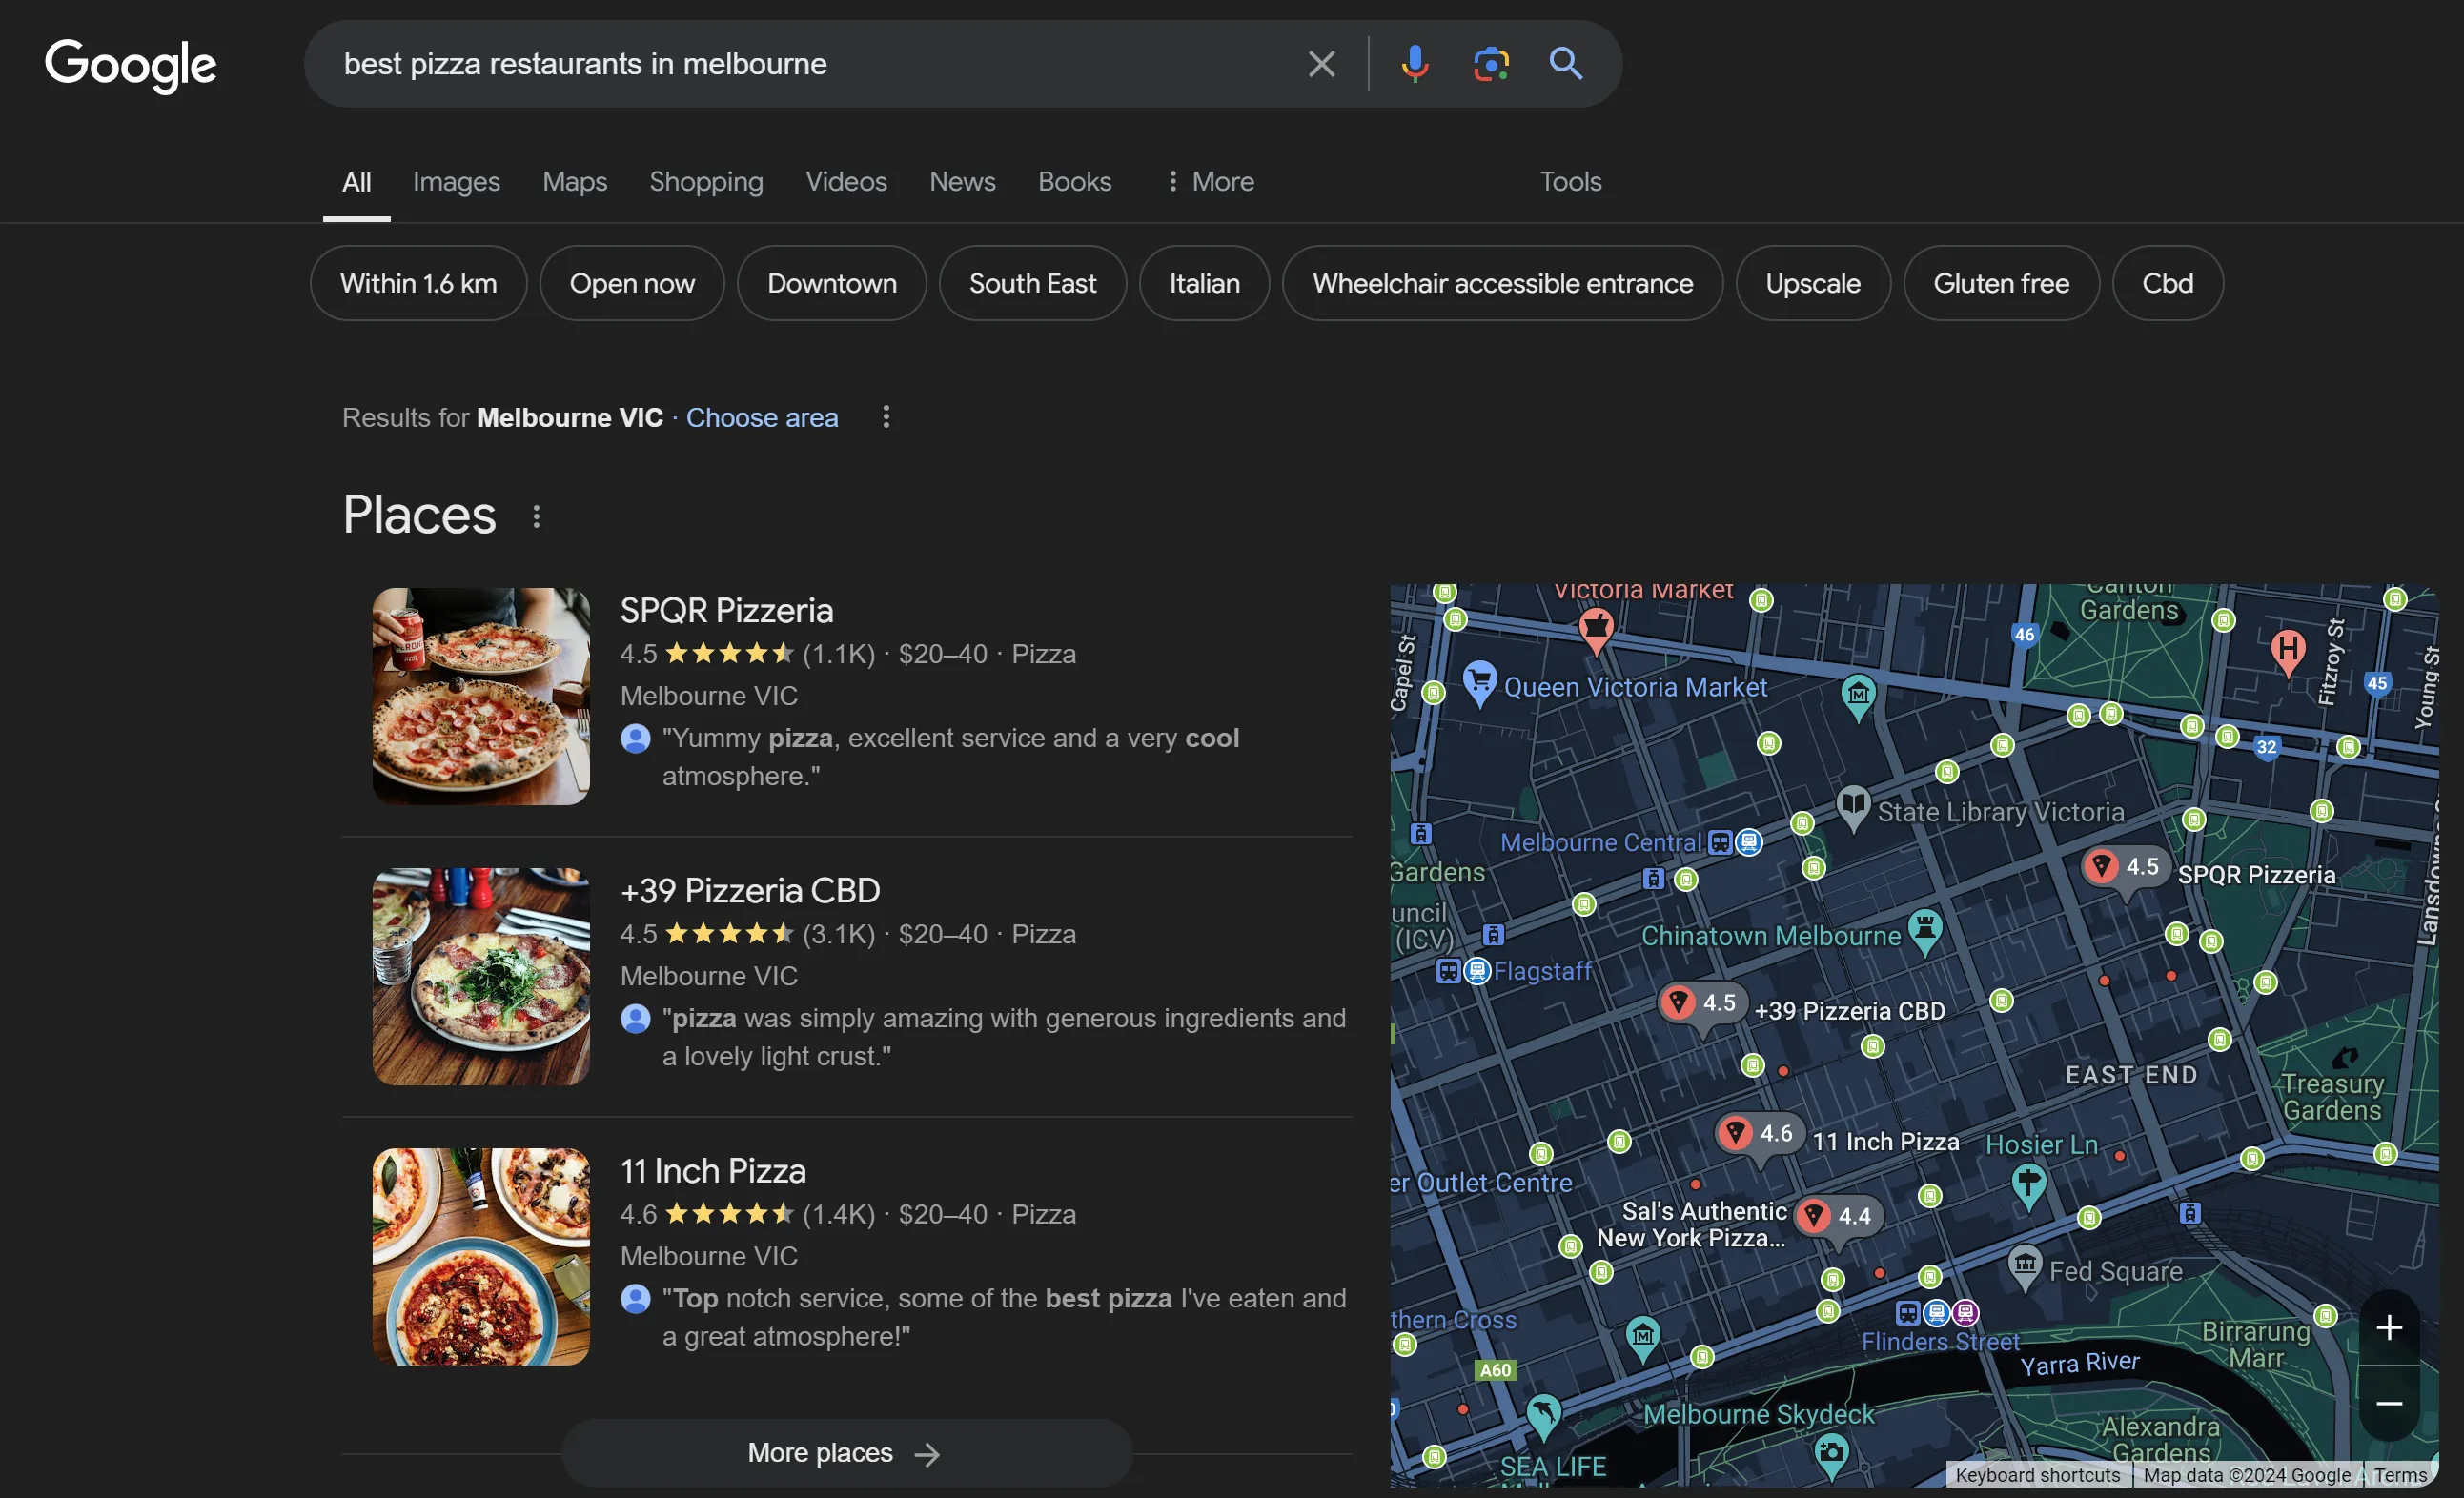Viewport: 2464px width, 1498px height.
Task: Click Birrarung Marr label on map
Action: [x=2257, y=1345]
